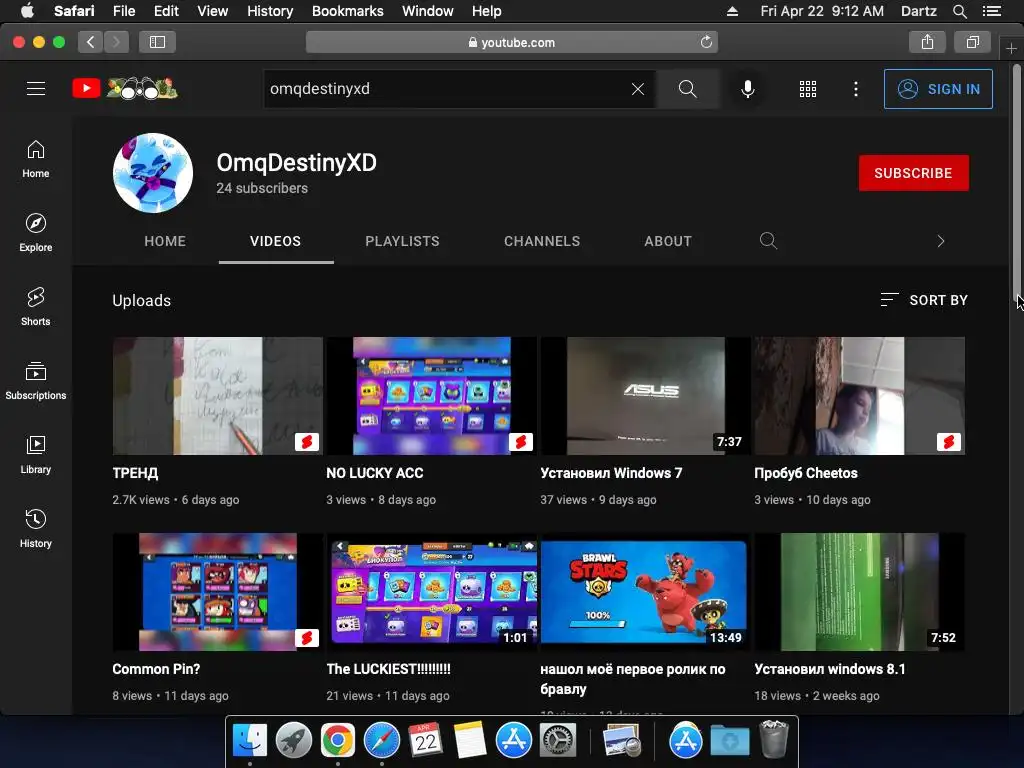Open the View menu
1024x768 pixels.
(x=212, y=11)
